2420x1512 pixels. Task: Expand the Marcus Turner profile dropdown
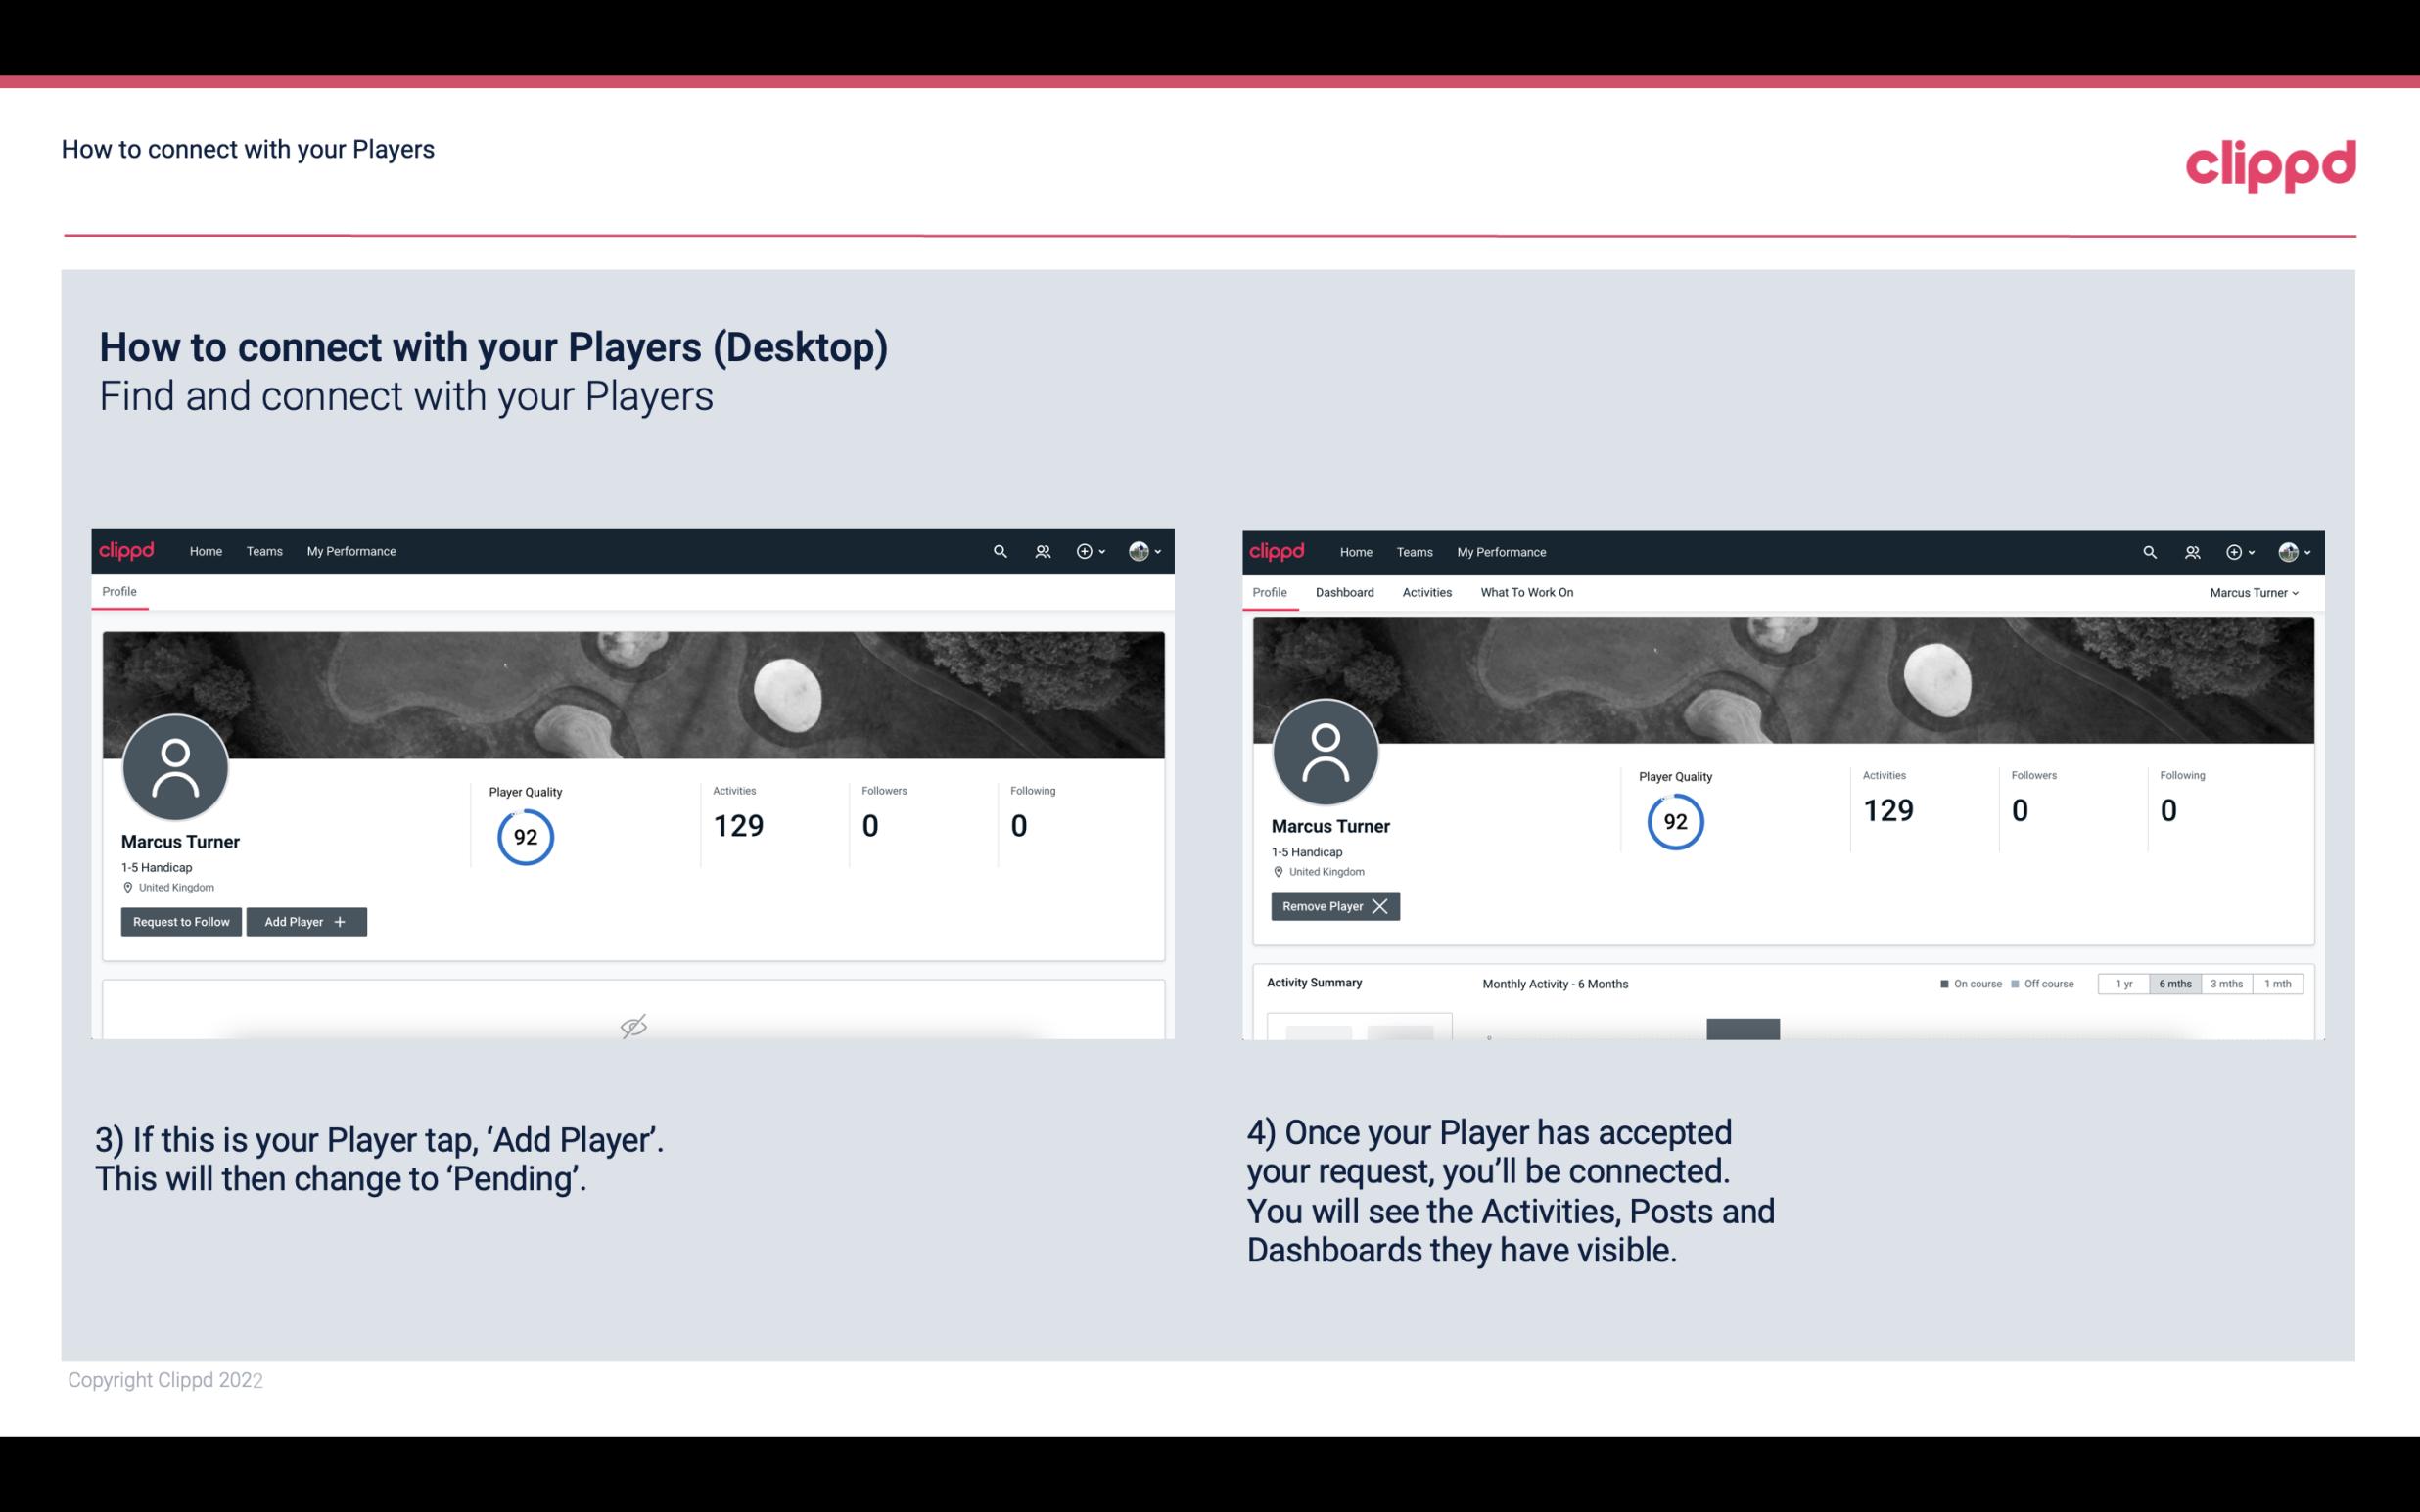(x=2255, y=592)
